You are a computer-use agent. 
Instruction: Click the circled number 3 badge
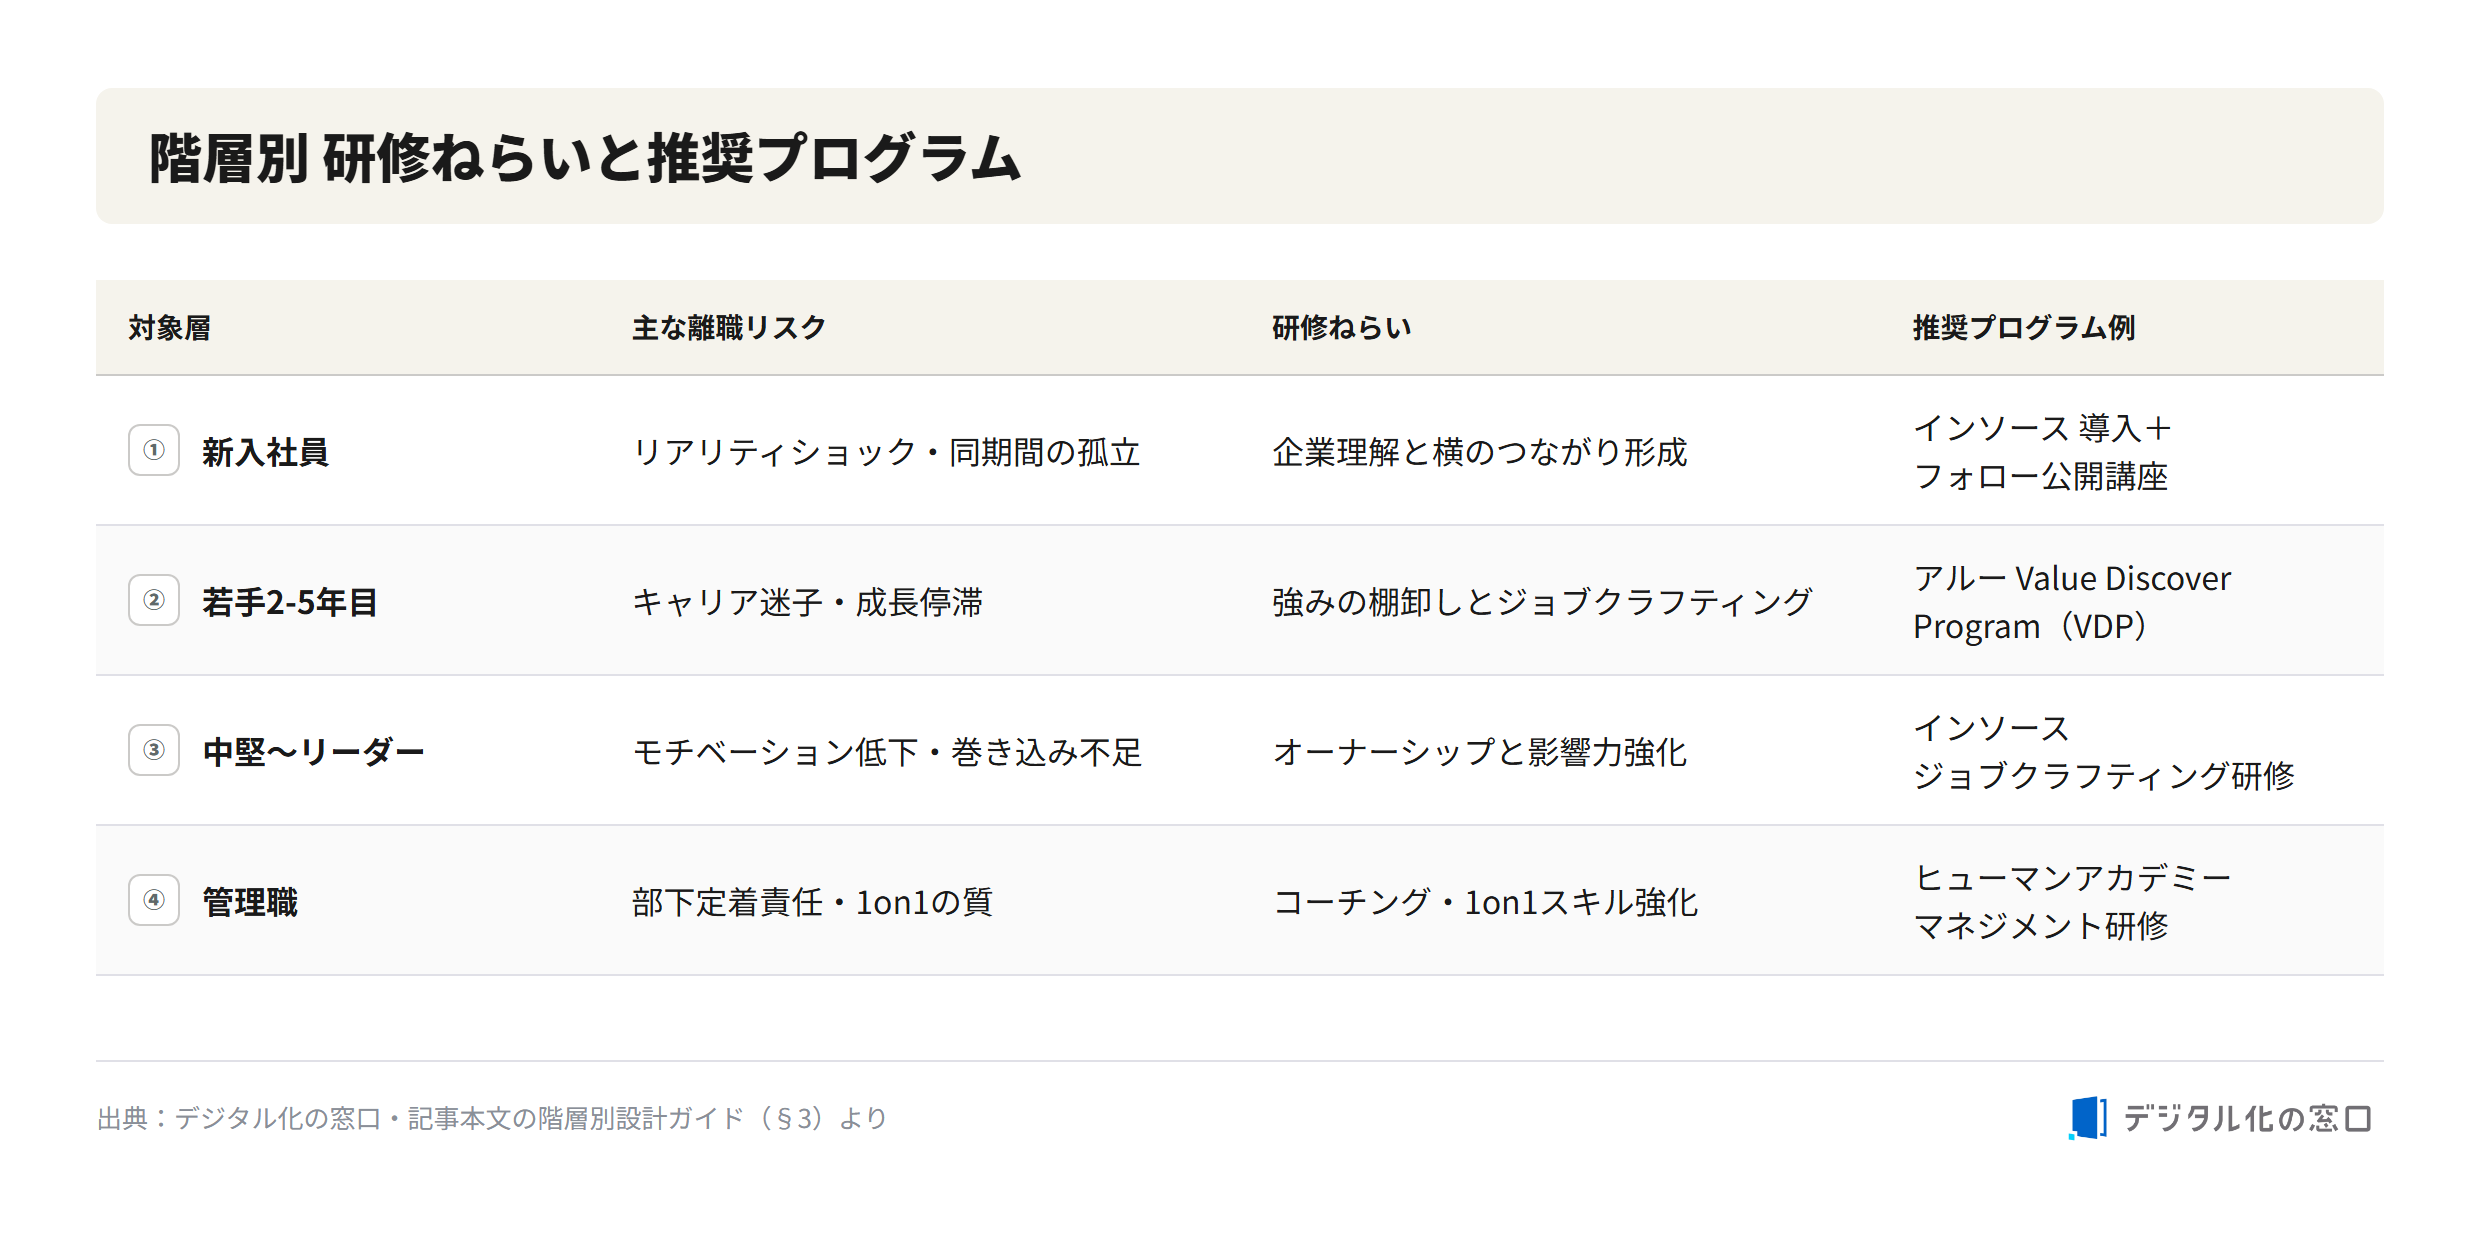[154, 750]
